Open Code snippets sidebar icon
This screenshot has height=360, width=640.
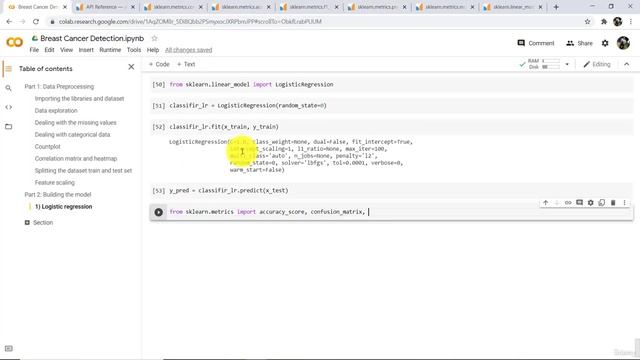pos(8,107)
